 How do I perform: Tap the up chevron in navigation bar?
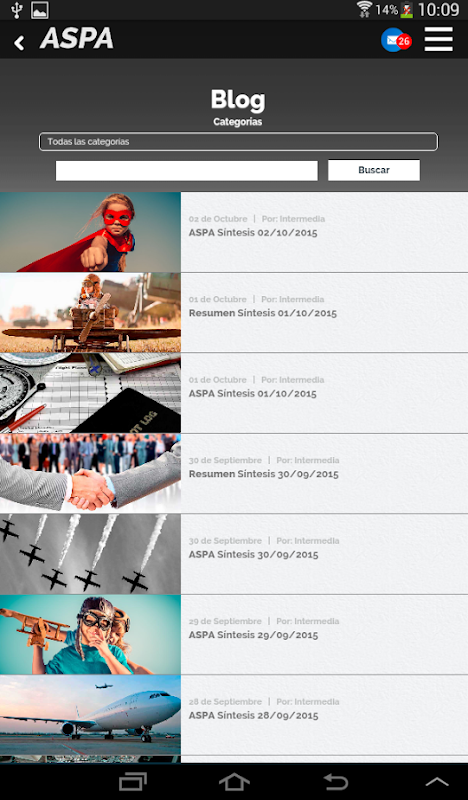[x=437, y=782]
